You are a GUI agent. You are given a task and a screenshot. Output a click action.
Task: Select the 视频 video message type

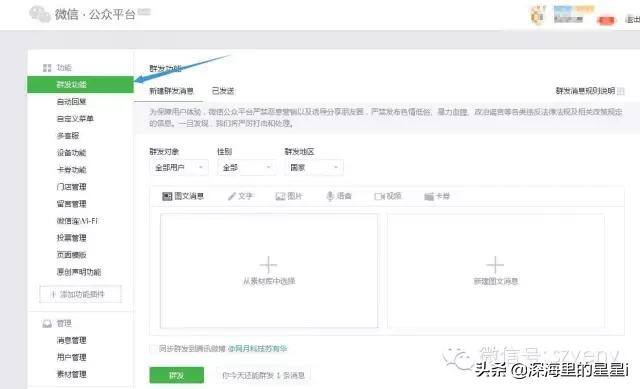pyautogui.click(x=388, y=196)
